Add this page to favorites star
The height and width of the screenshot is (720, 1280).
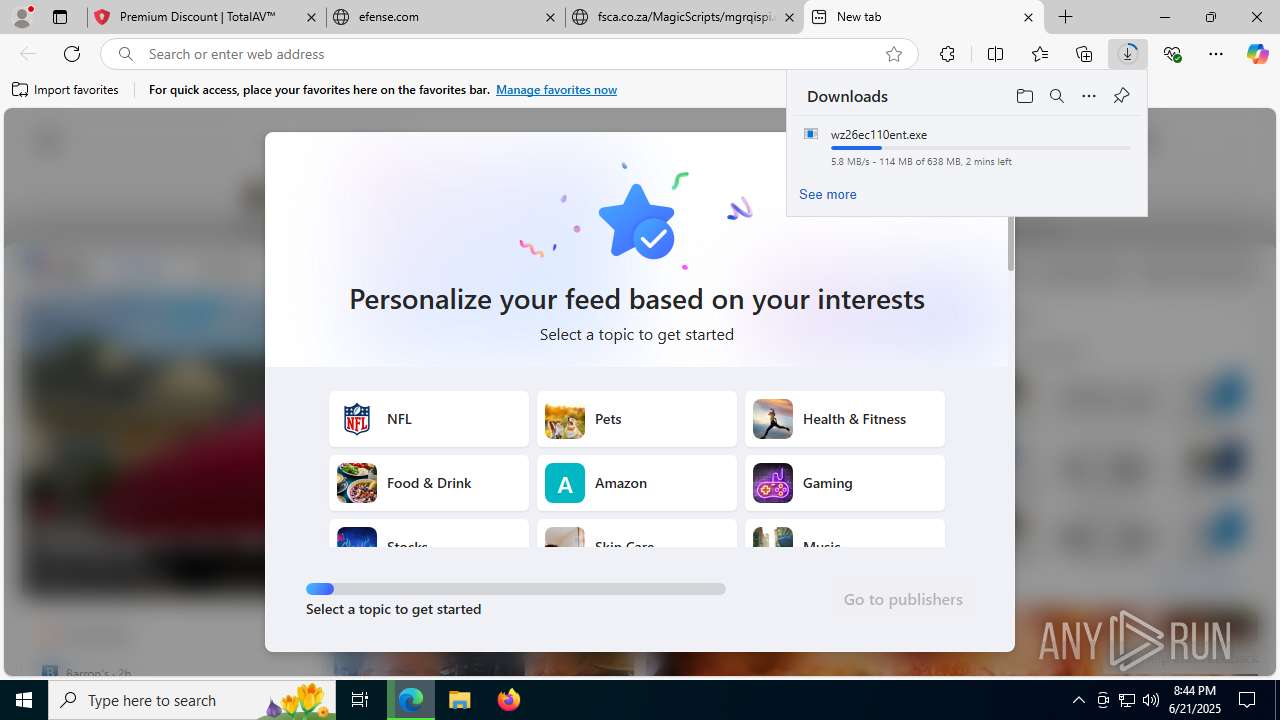coord(894,54)
